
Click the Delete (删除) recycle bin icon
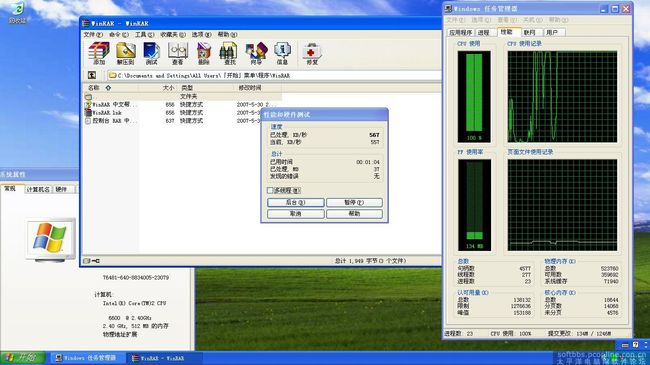[204, 53]
